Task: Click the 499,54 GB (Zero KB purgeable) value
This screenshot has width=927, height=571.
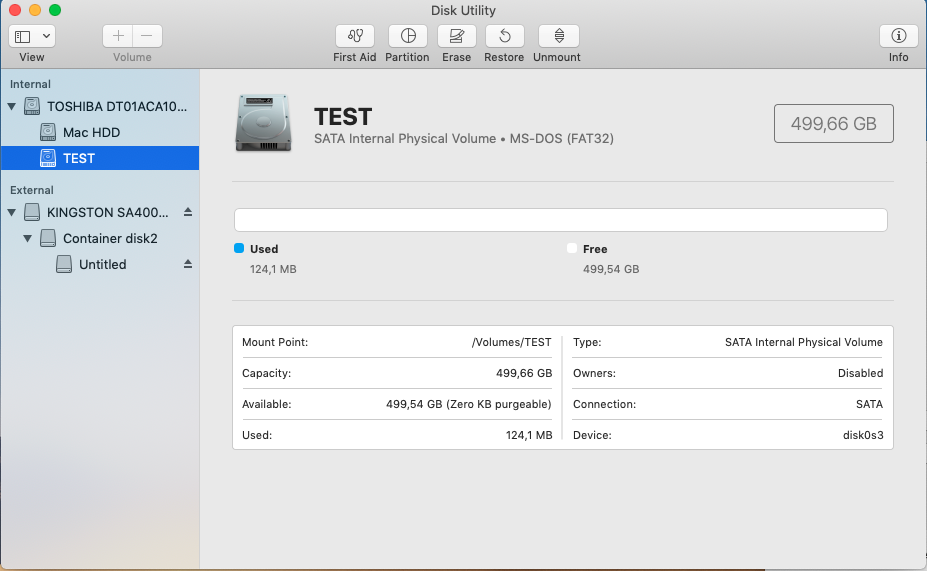Action: (x=469, y=404)
